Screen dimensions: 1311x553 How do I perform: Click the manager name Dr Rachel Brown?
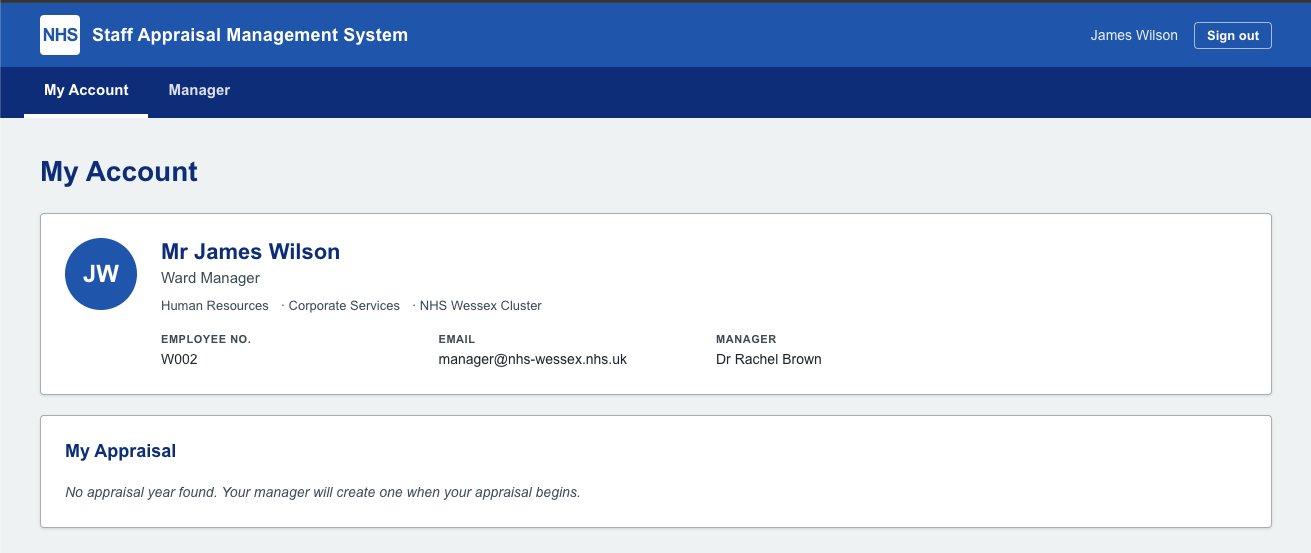[x=768, y=359]
